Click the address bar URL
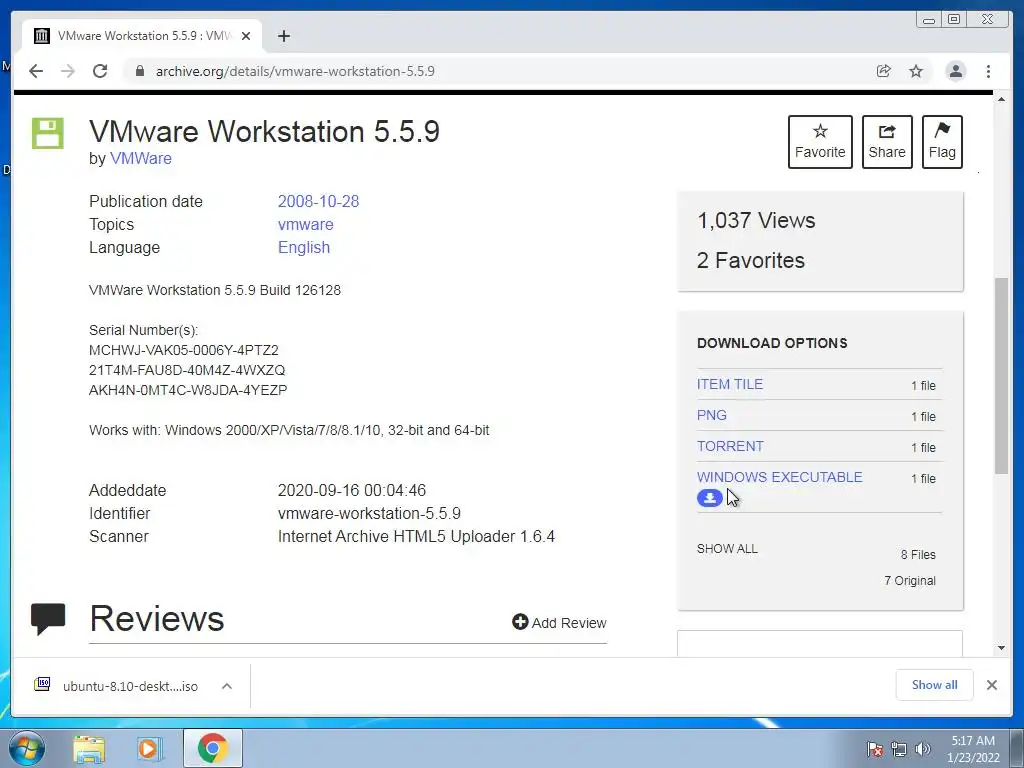The image size is (1024, 768). tap(295, 71)
